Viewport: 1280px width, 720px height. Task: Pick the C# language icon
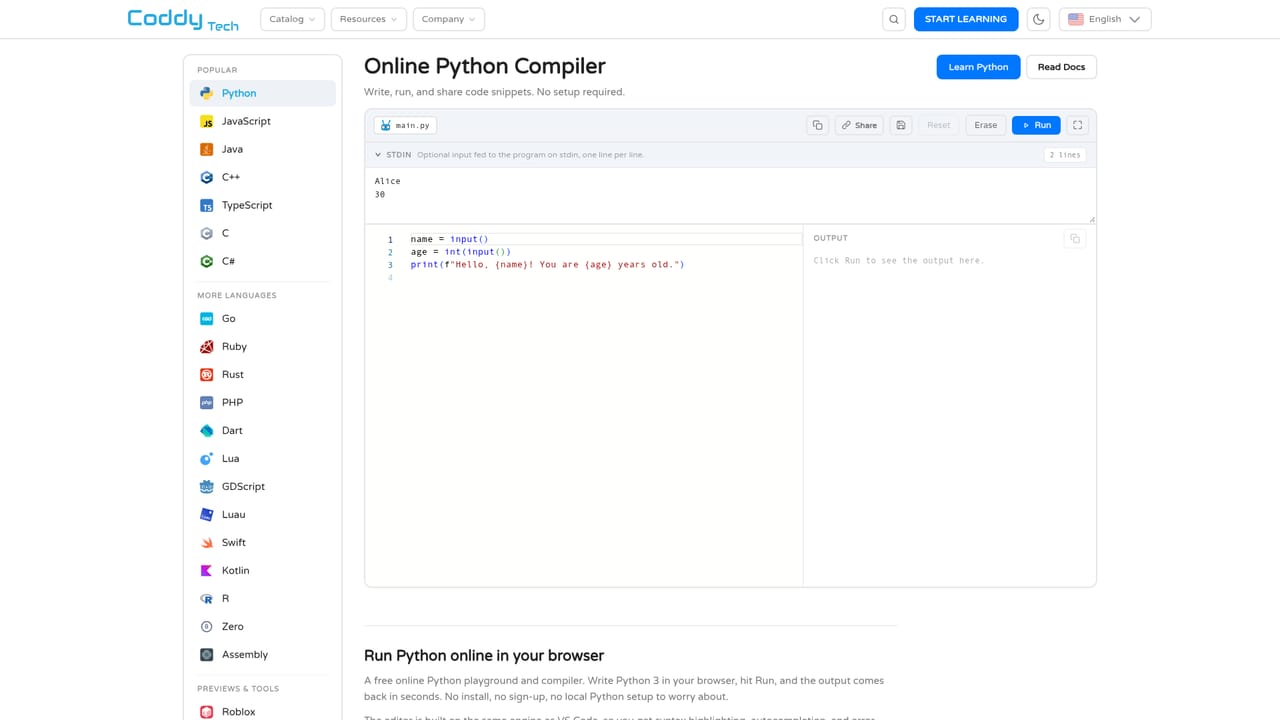coord(206,261)
